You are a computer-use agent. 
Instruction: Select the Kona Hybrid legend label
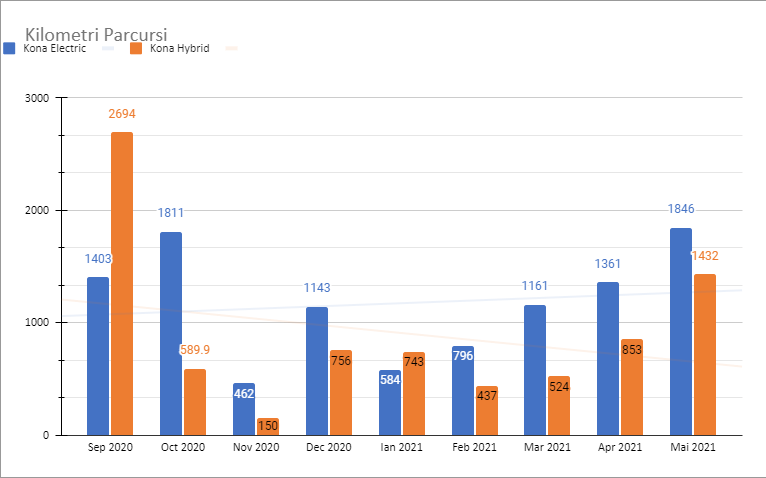tap(179, 48)
